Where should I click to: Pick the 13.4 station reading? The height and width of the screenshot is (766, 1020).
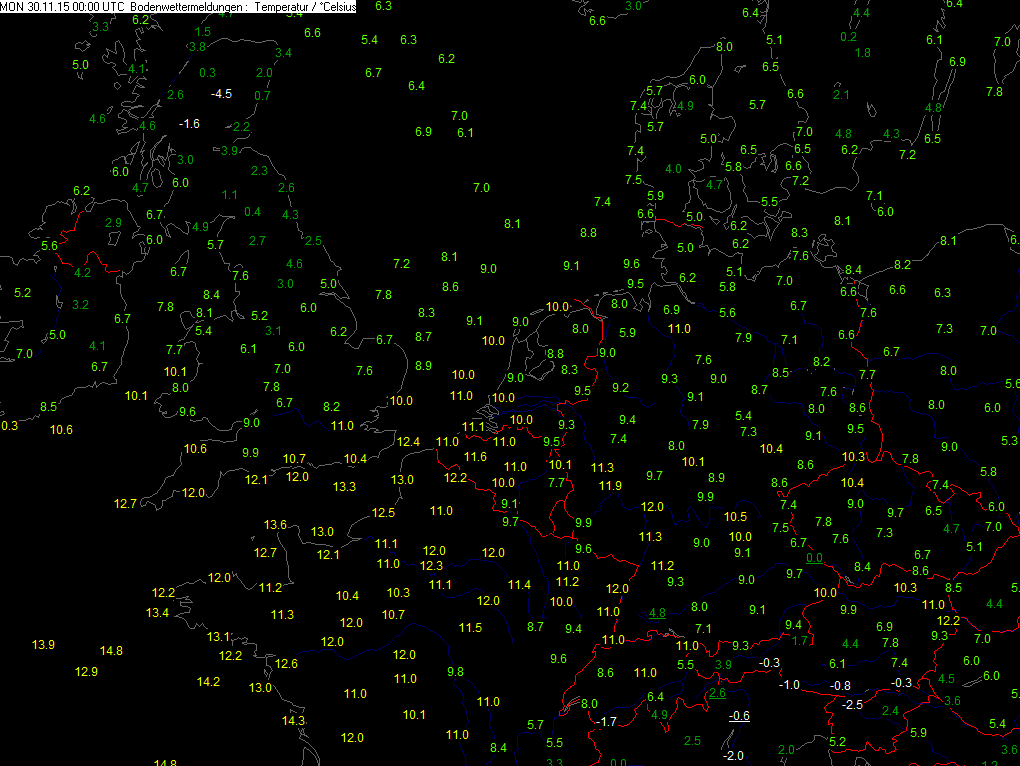point(157,613)
